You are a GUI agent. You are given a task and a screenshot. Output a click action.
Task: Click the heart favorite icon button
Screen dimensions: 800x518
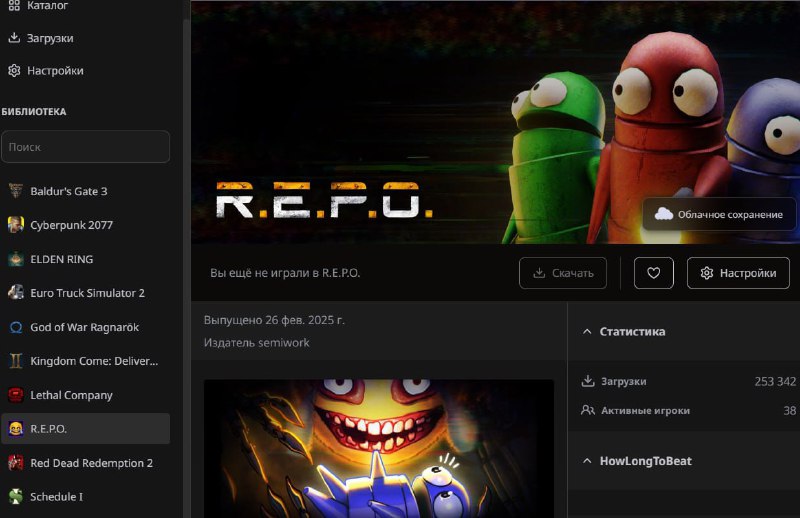click(653, 273)
